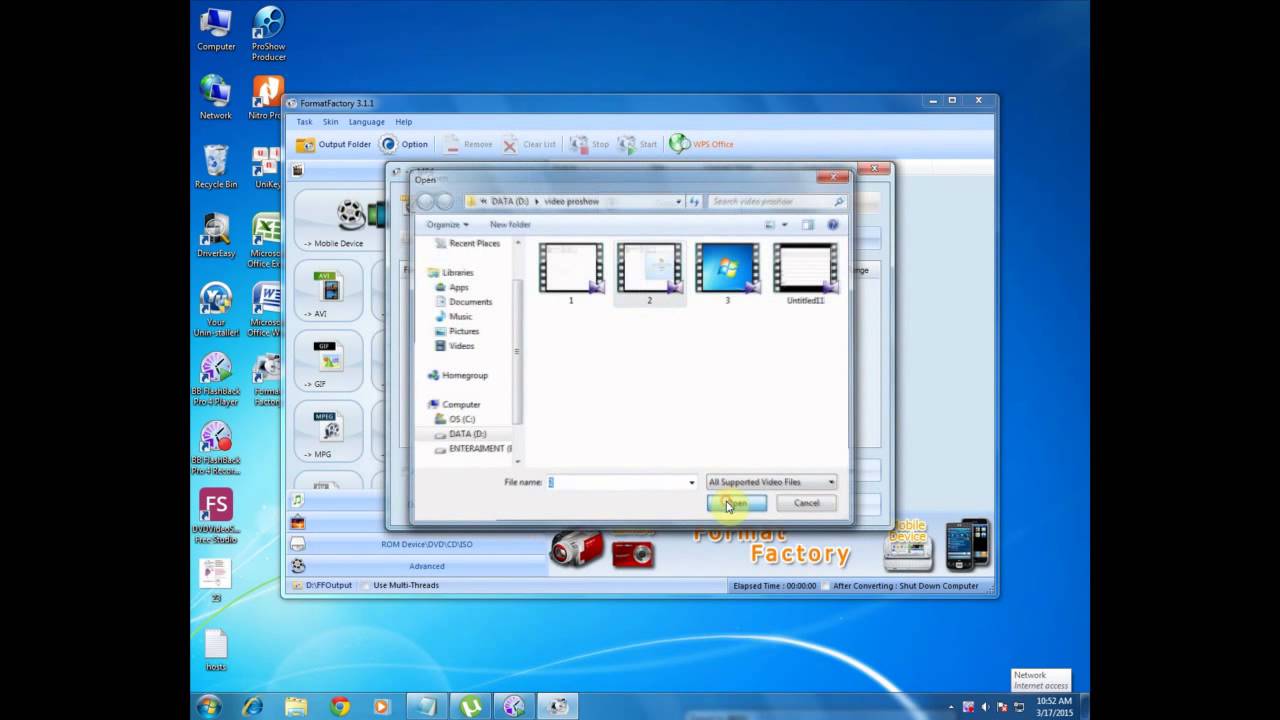Screen dimensions: 1280x720
Task: Toggle the preview pane icon
Action: [807, 225]
